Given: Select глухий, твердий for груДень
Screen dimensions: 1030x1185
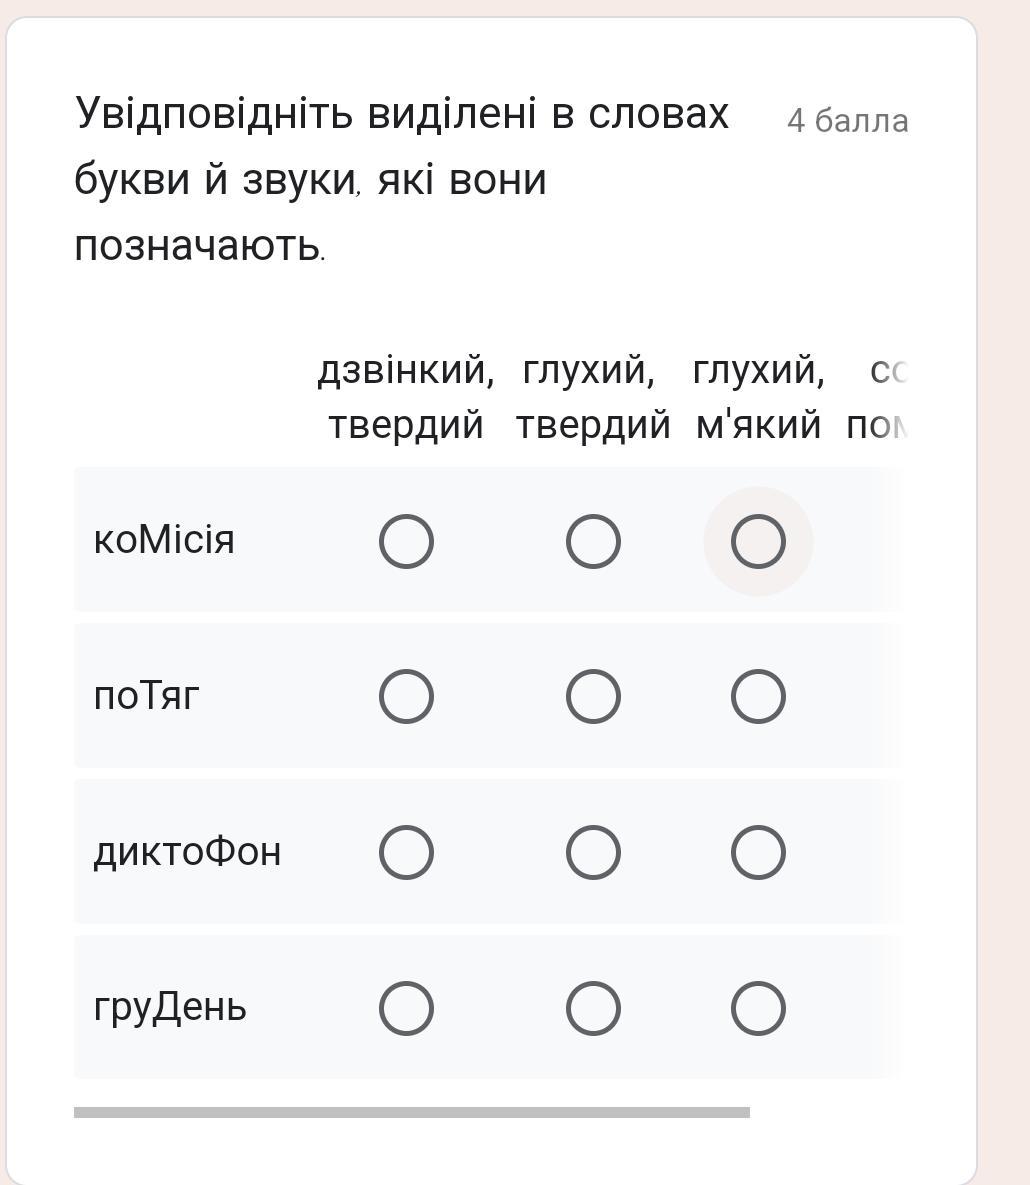Looking at the screenshot, I should pyautogui.click(x=593, y=1008).
